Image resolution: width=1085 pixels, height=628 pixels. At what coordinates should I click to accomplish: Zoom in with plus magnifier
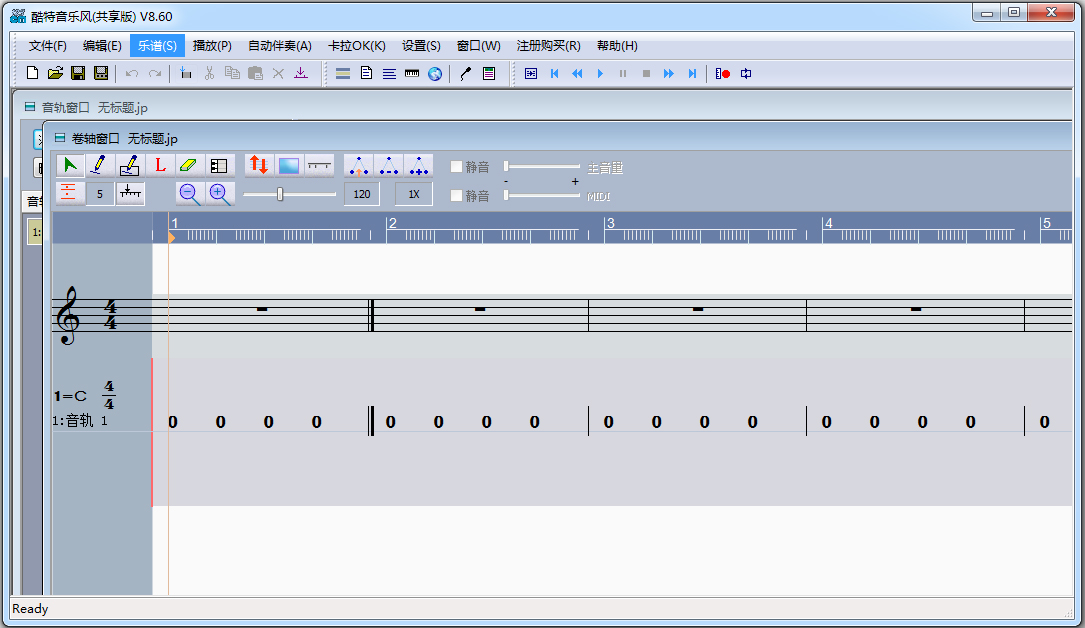pos(219,194)
